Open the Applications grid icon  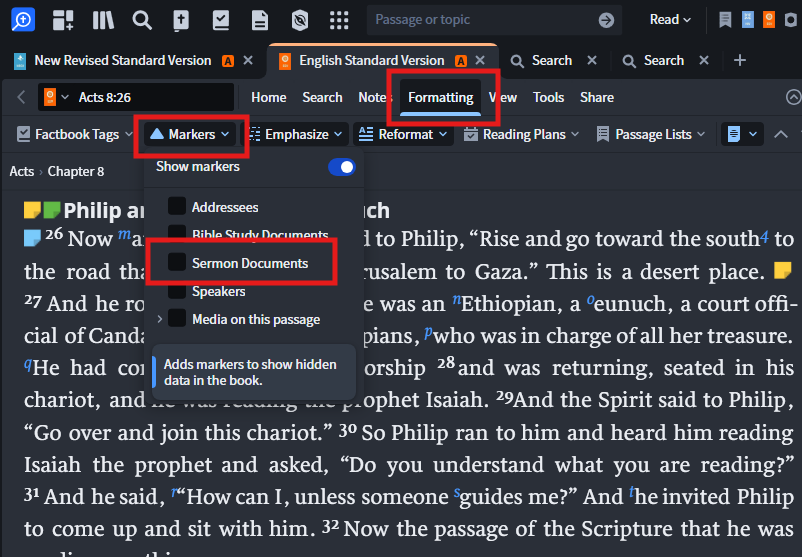[339, 20]
